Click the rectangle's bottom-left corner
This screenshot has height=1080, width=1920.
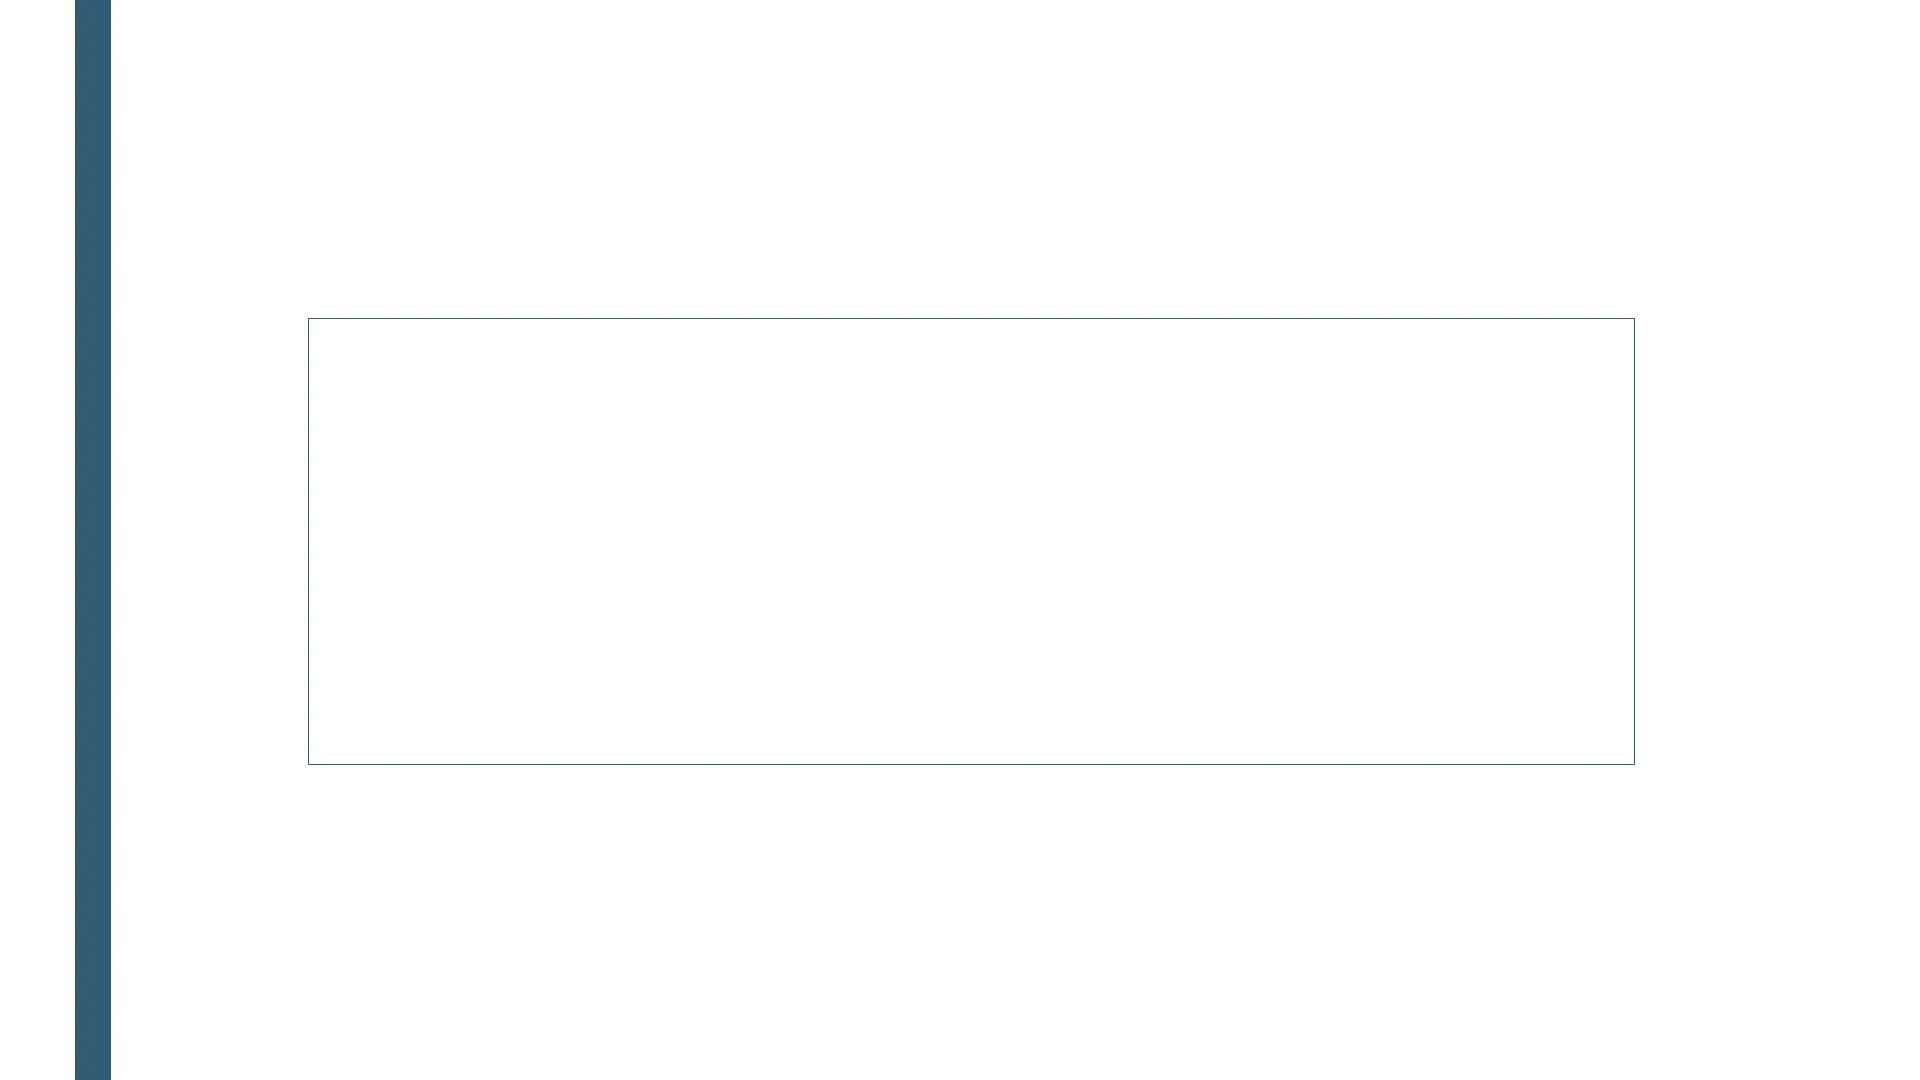click(x=309, y=764)
